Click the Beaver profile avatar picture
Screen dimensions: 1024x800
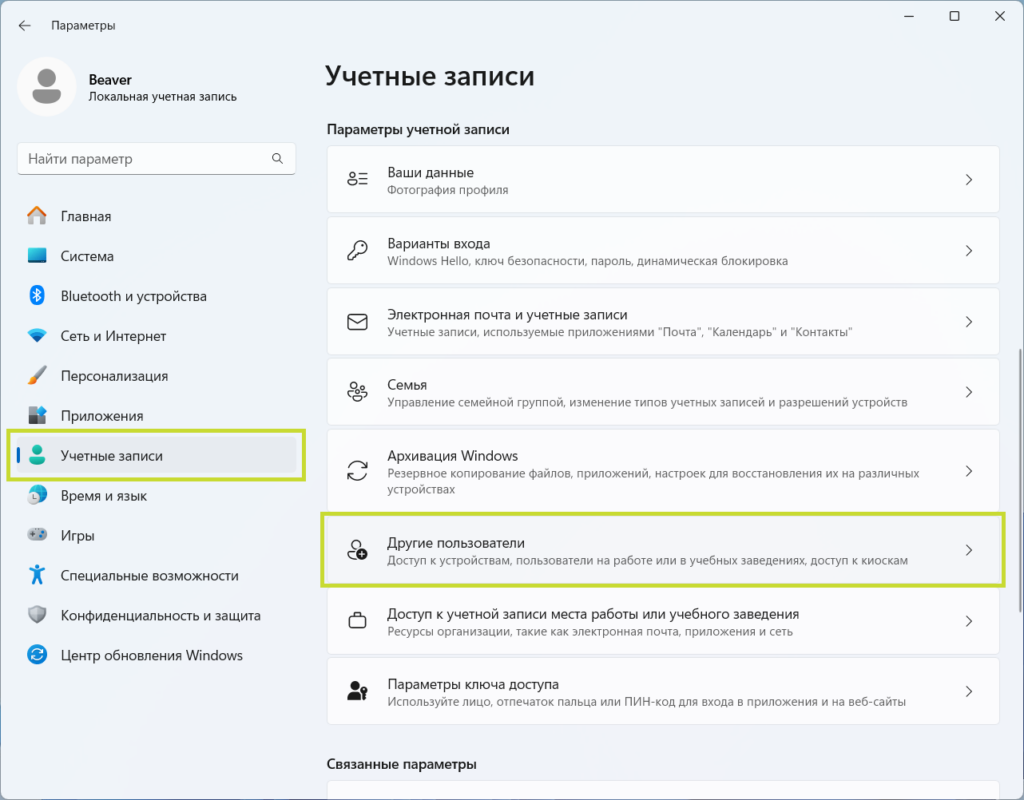click(x=46, y=87)
